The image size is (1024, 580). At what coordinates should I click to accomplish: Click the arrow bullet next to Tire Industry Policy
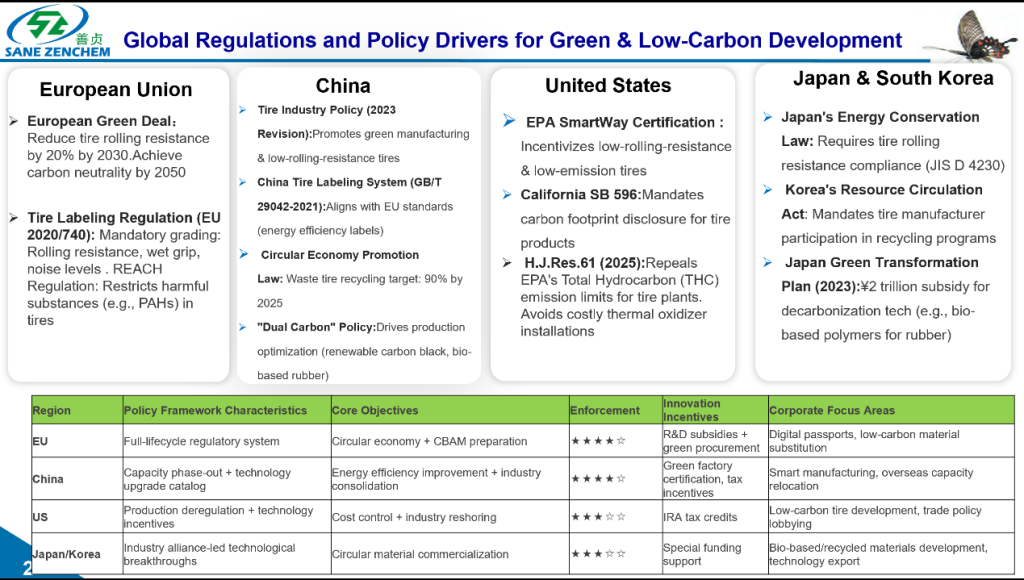click(x=241, y=110)
